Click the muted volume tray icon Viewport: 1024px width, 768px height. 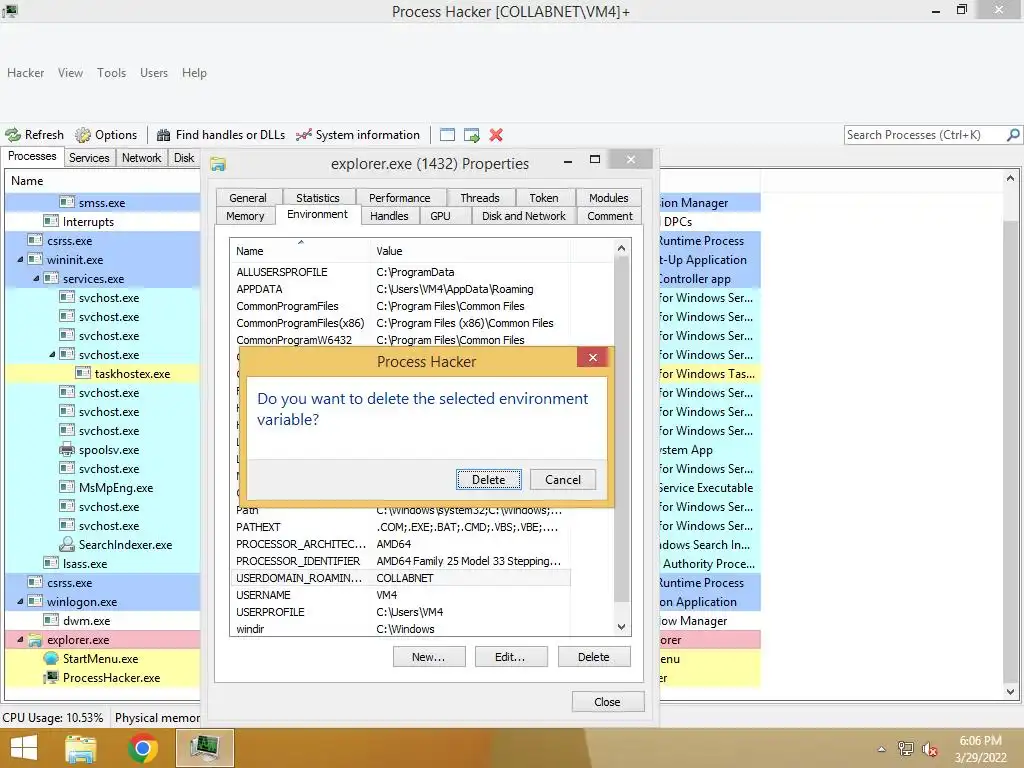tap(930, 749)
